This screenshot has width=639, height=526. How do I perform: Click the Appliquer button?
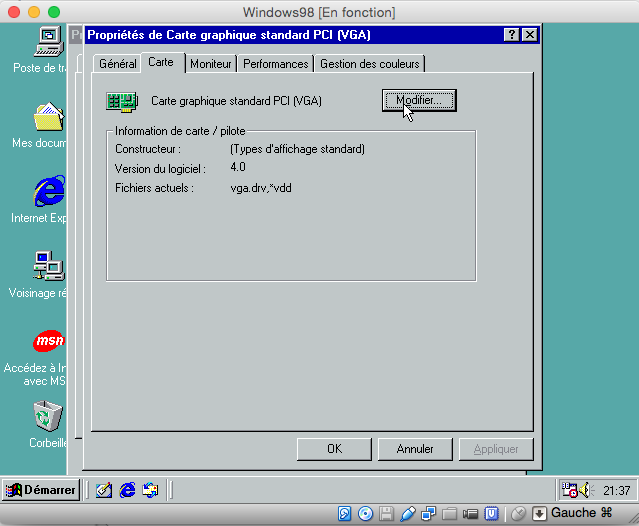pyautogui.click(x=496, y=449)
